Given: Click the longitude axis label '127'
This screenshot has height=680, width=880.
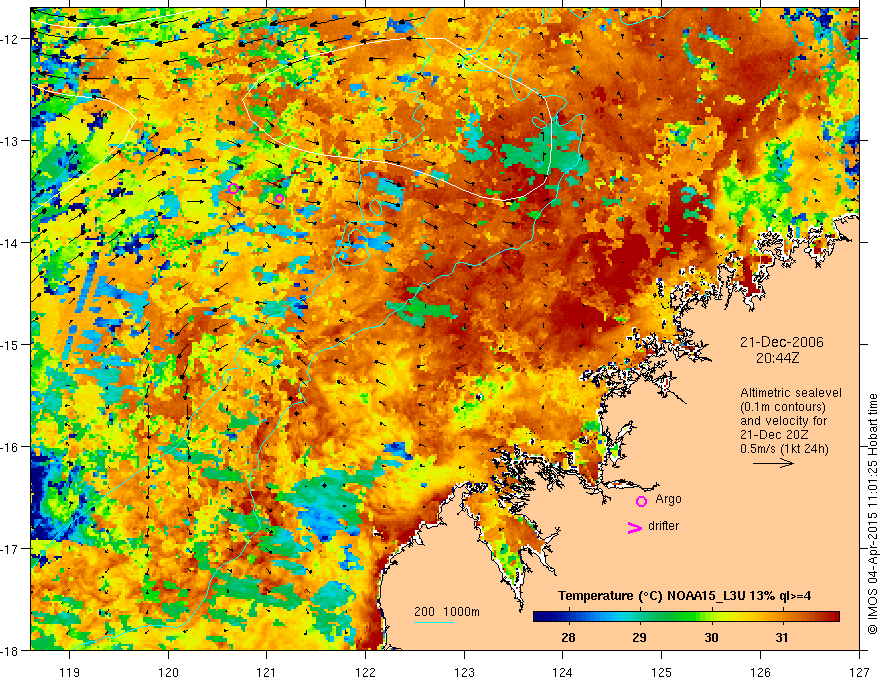Looking at the screenshot, I should [859, 672].
